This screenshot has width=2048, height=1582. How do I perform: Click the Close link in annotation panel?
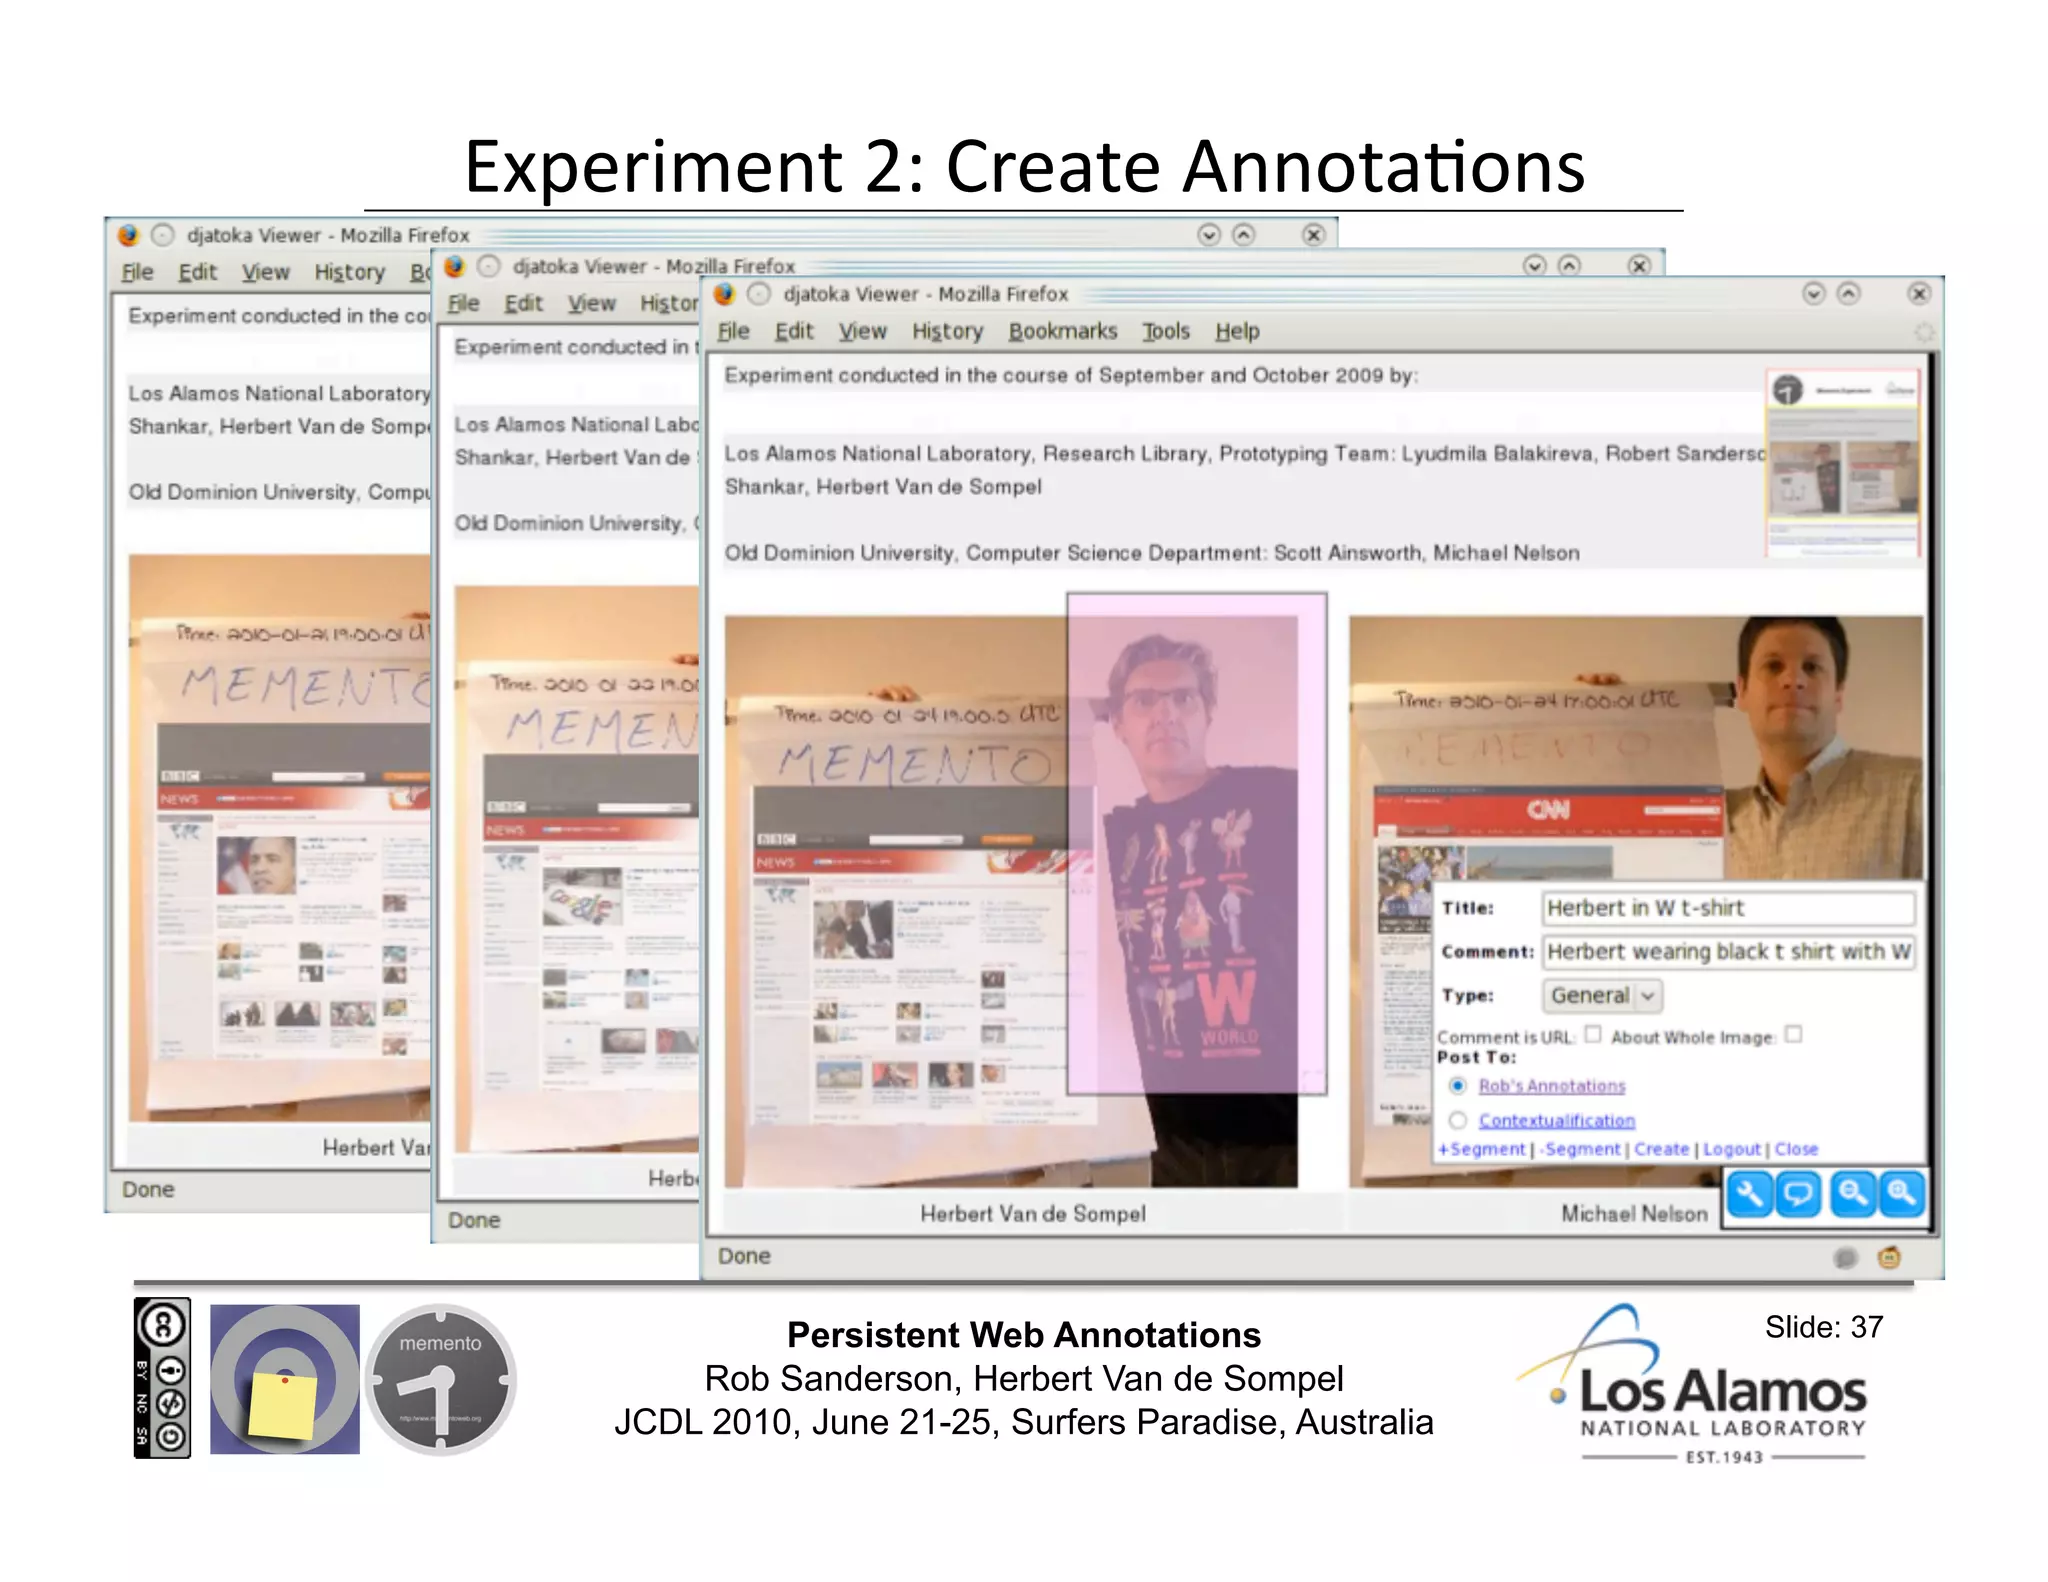1796,1150
